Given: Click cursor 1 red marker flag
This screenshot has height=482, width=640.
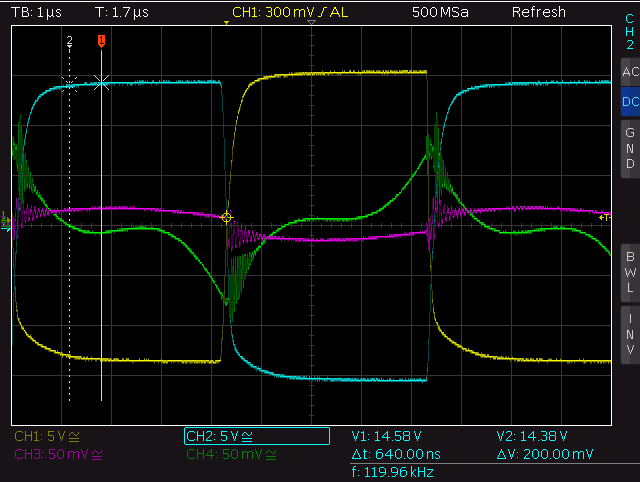Looking at the screenshot, I should coord(101,40).
